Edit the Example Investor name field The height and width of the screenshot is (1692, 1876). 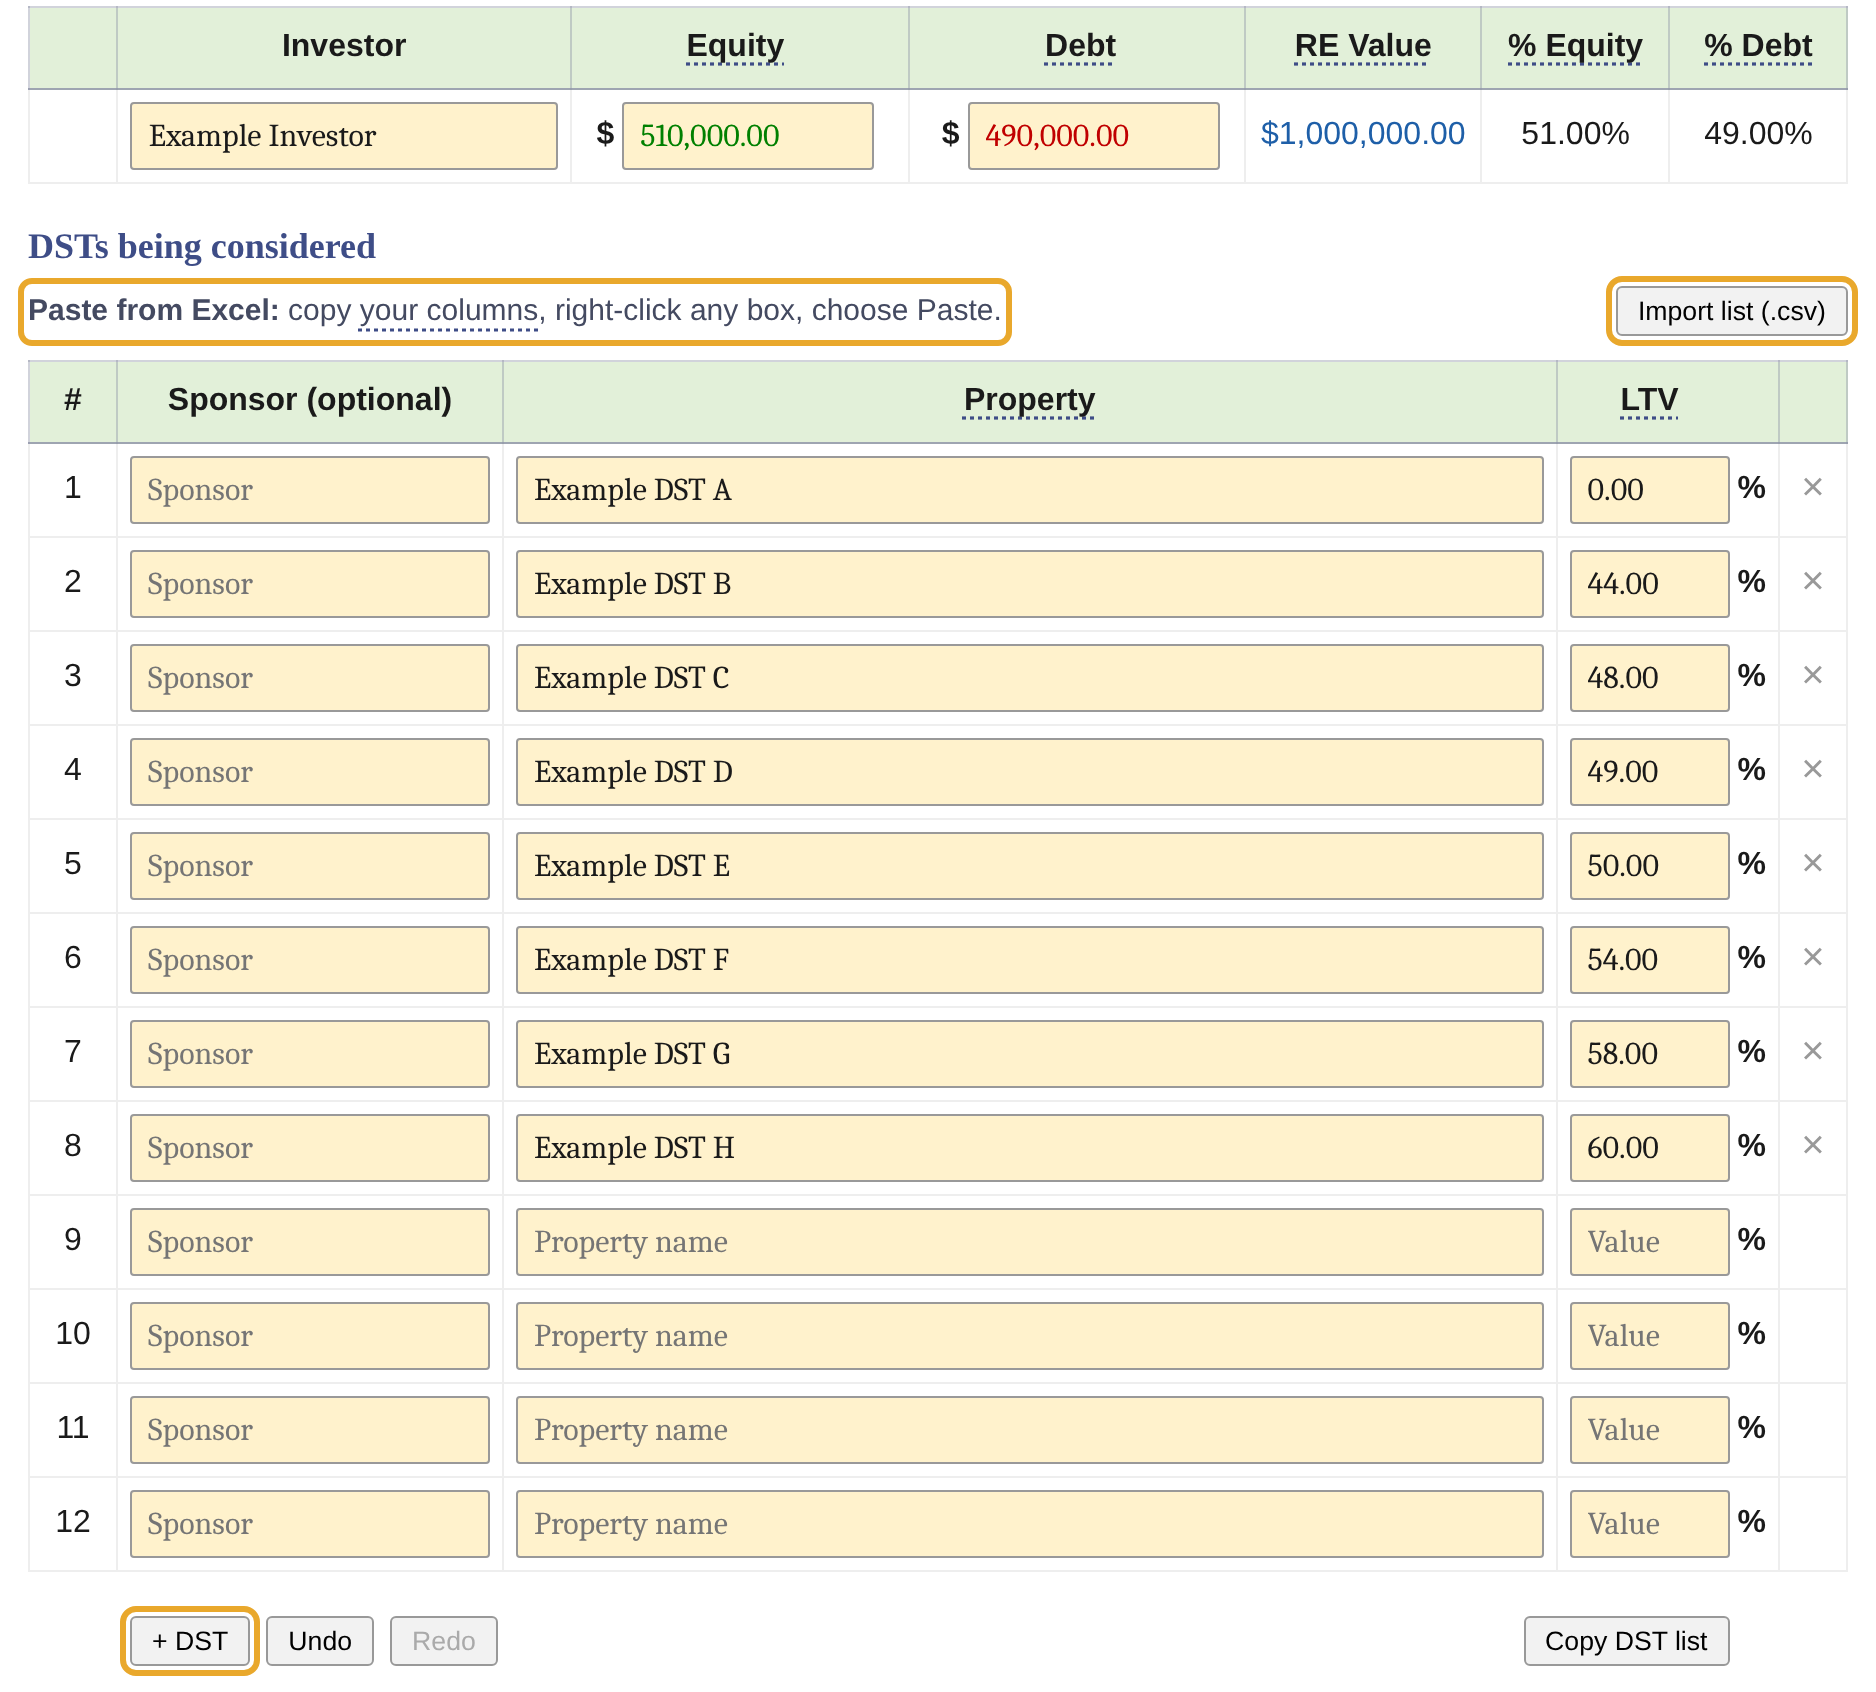[x=344, y=136]
